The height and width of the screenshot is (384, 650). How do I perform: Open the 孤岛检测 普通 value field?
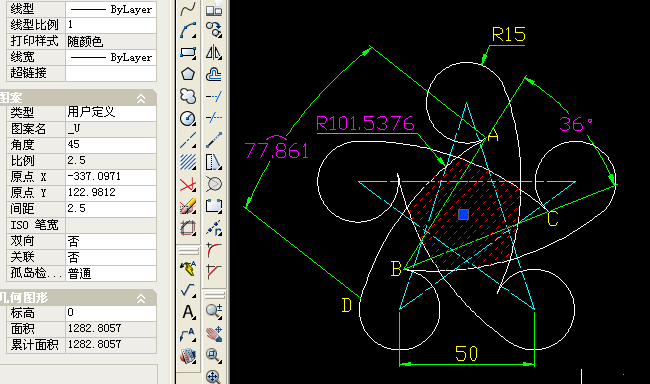coord(111,273)
